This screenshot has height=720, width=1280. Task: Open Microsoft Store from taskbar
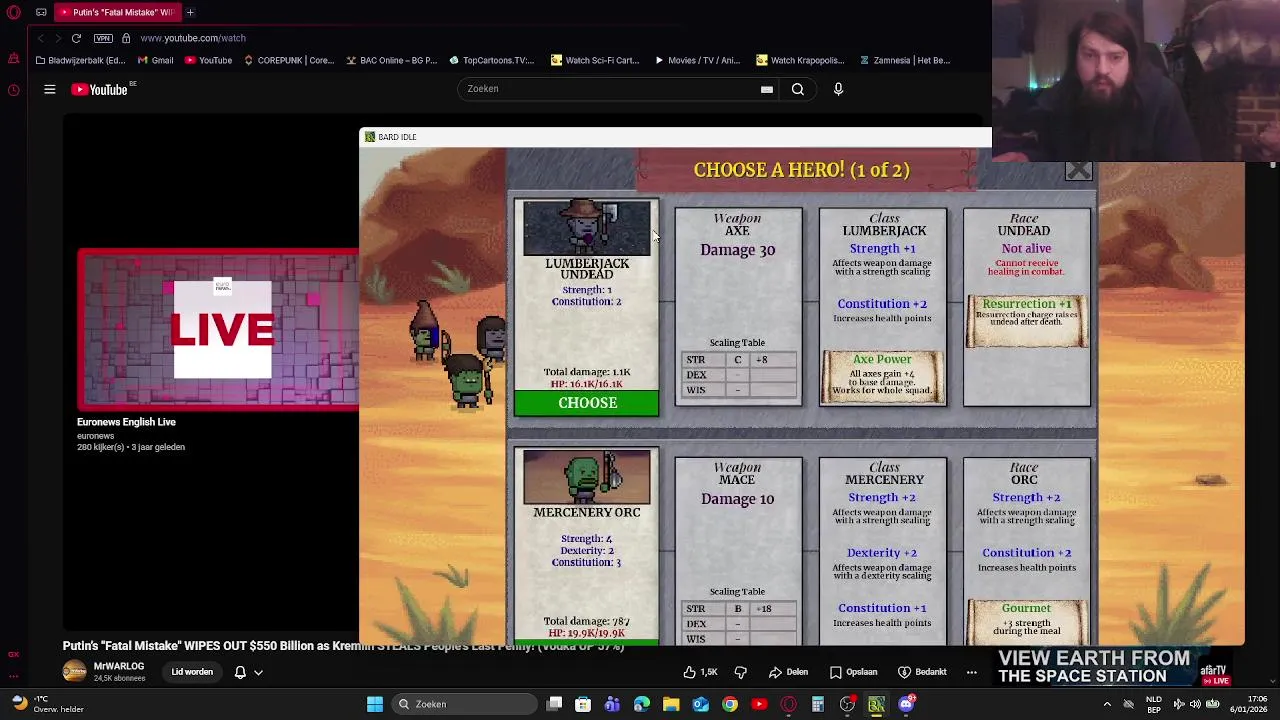click(x=584, y=704)
